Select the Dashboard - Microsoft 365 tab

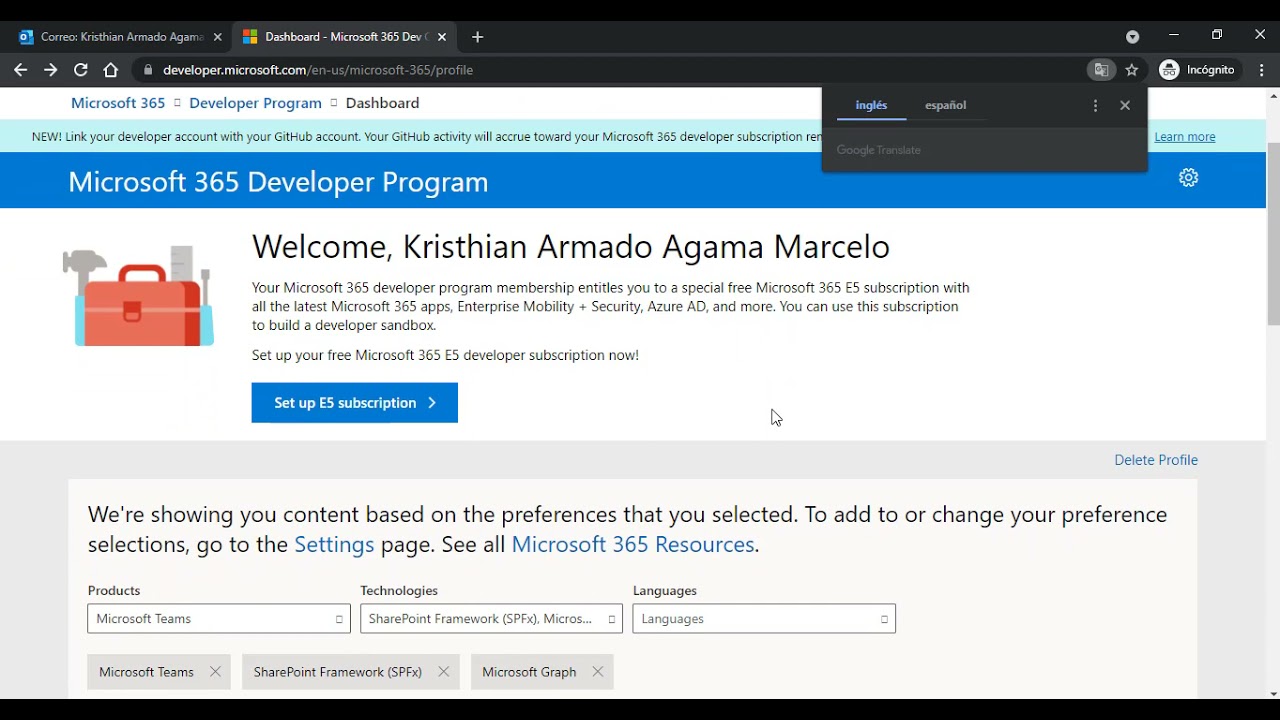[x=345, y=37]
